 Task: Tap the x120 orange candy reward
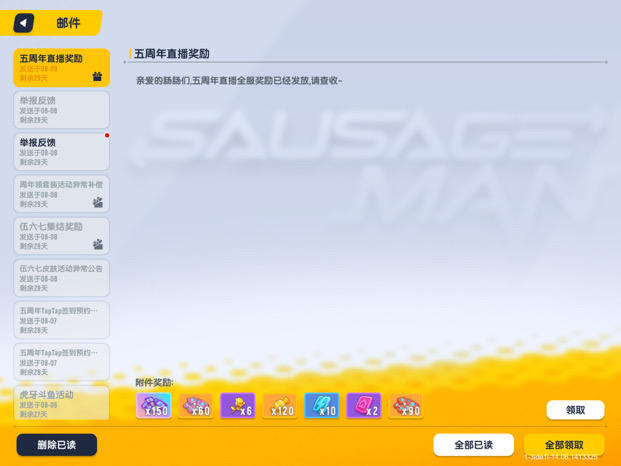[x=280, y=405]
